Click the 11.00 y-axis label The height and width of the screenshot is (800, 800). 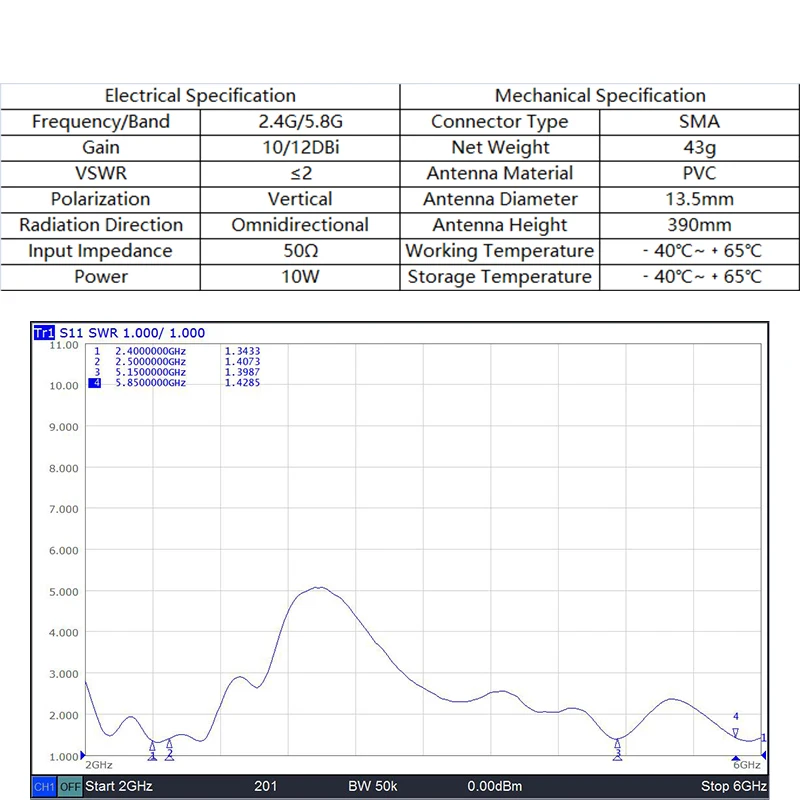tap(64, 345)
